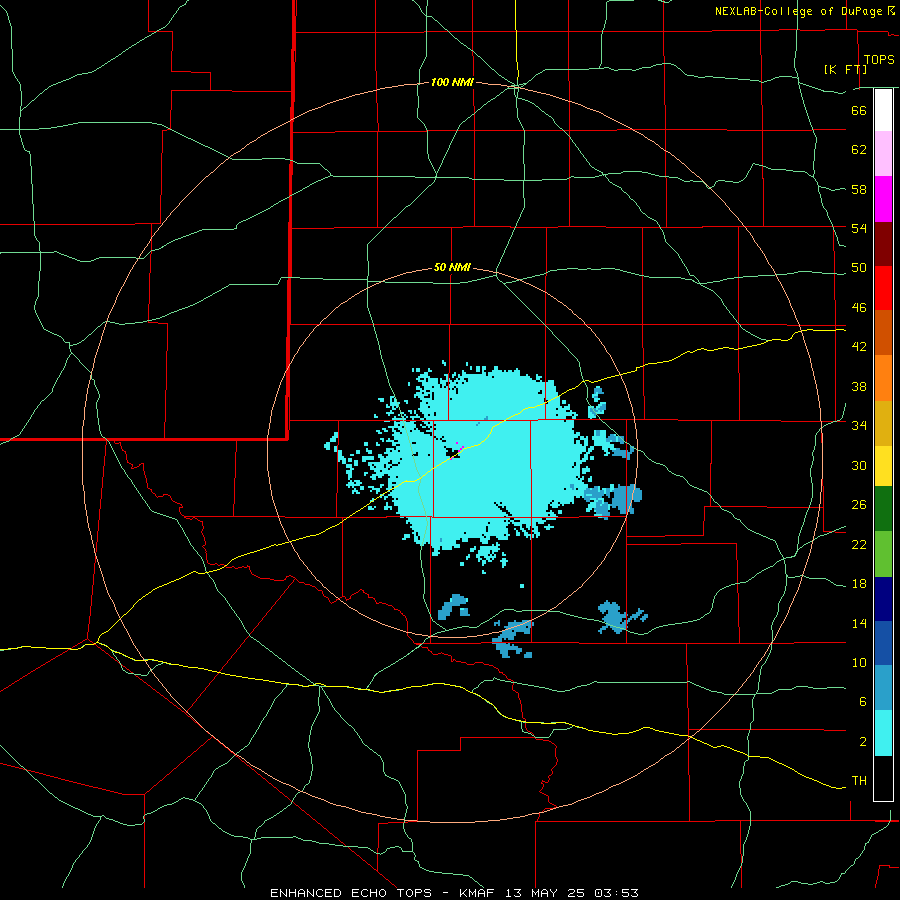Click the "14" scale value
Viewport: 900px width, 900px height.
859,623
